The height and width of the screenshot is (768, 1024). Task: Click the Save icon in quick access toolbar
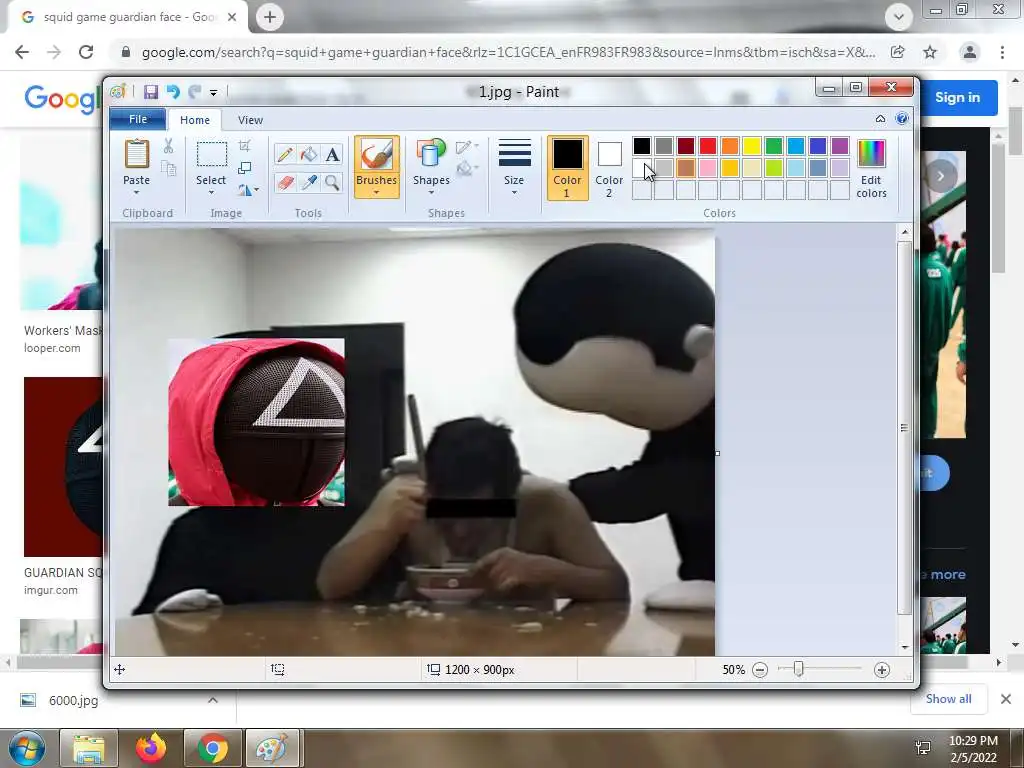[x=151, y=92]
